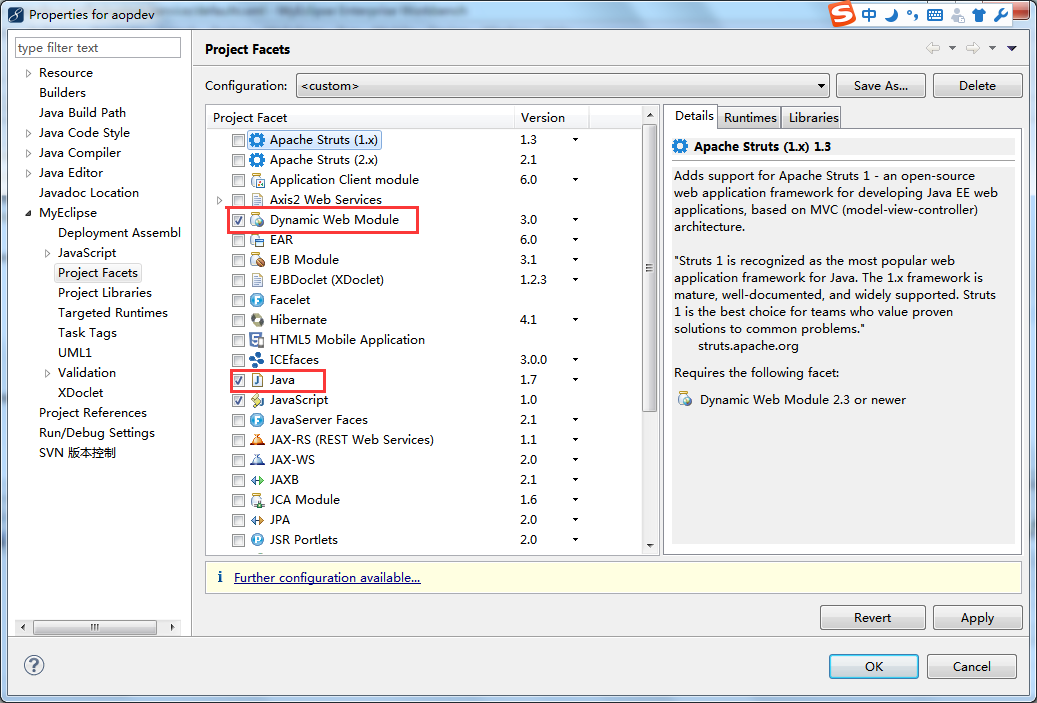Click the Apache Struts (1.x) facet icon
This screenshot has height=703, width=1037.
[257, 140]
